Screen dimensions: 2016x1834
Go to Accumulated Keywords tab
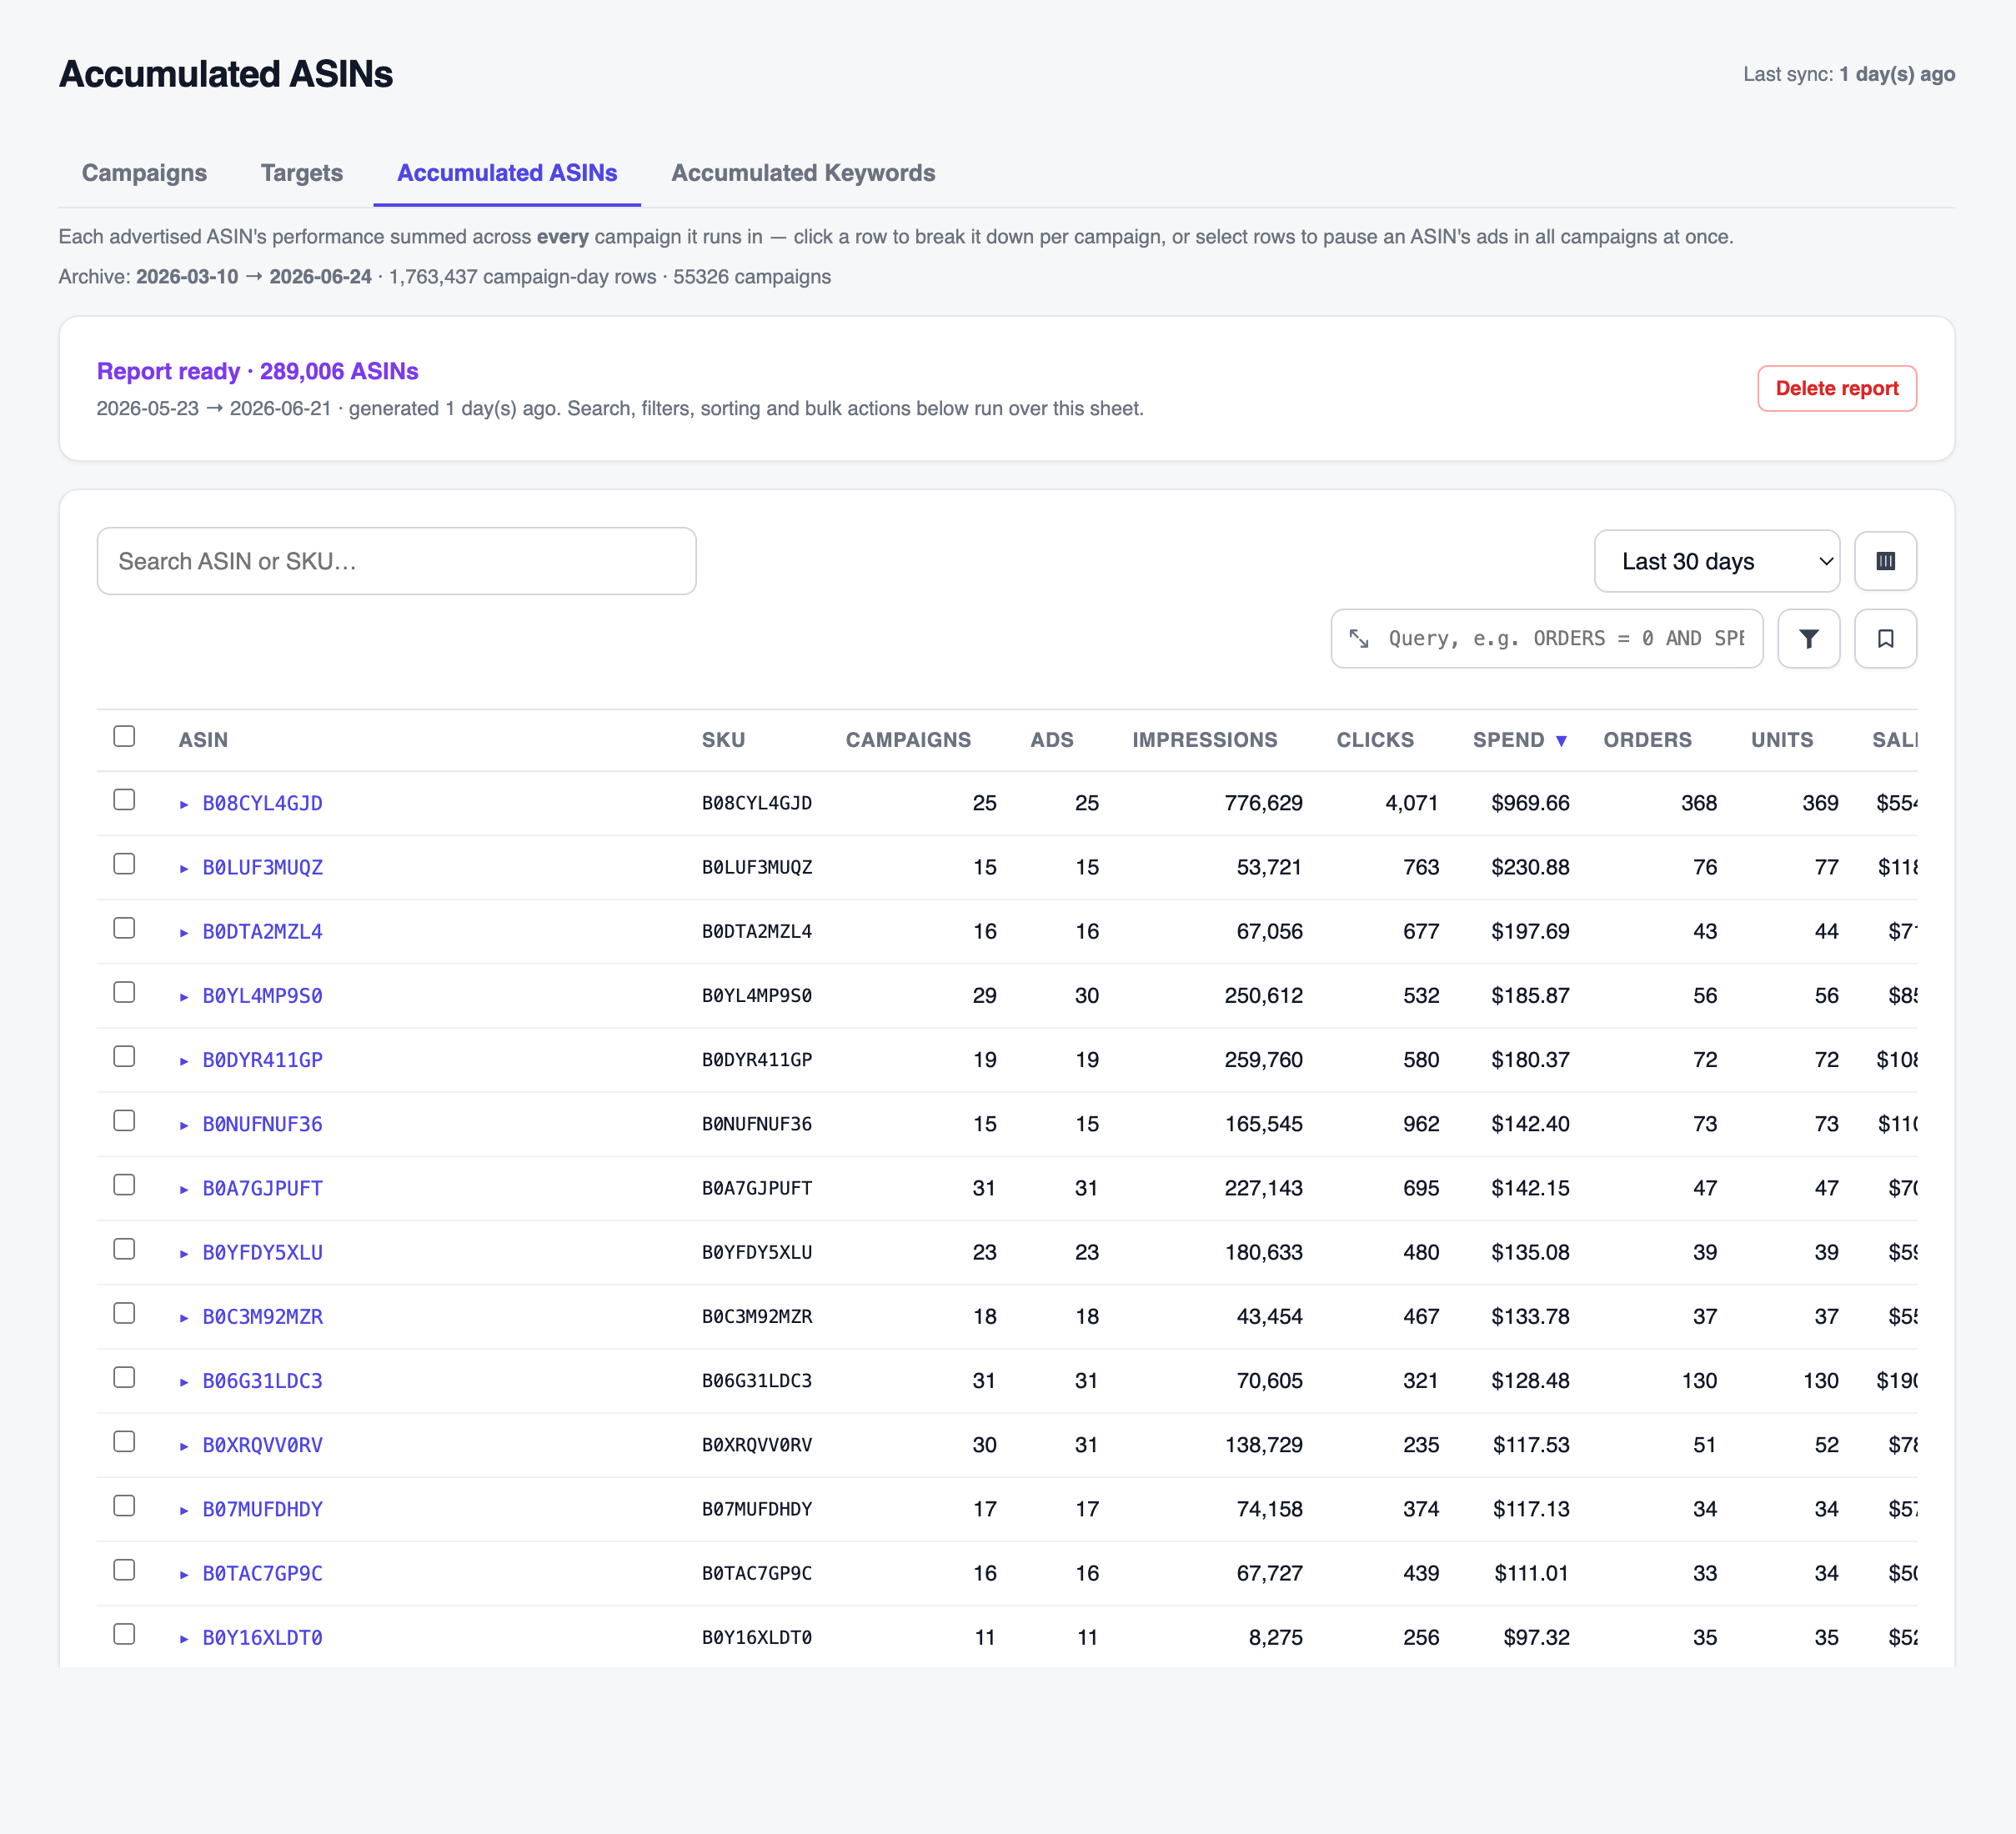tap(803, 173)
